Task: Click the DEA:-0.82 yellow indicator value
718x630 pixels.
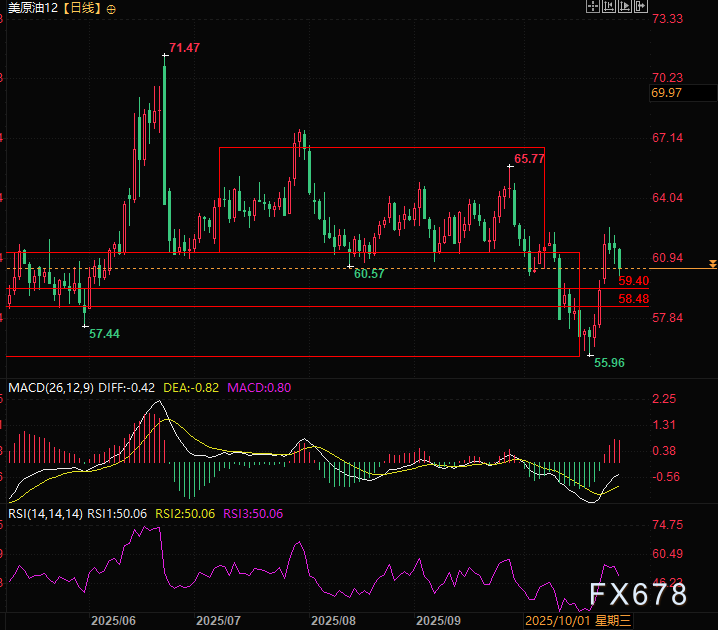Action: coord(191,387)
